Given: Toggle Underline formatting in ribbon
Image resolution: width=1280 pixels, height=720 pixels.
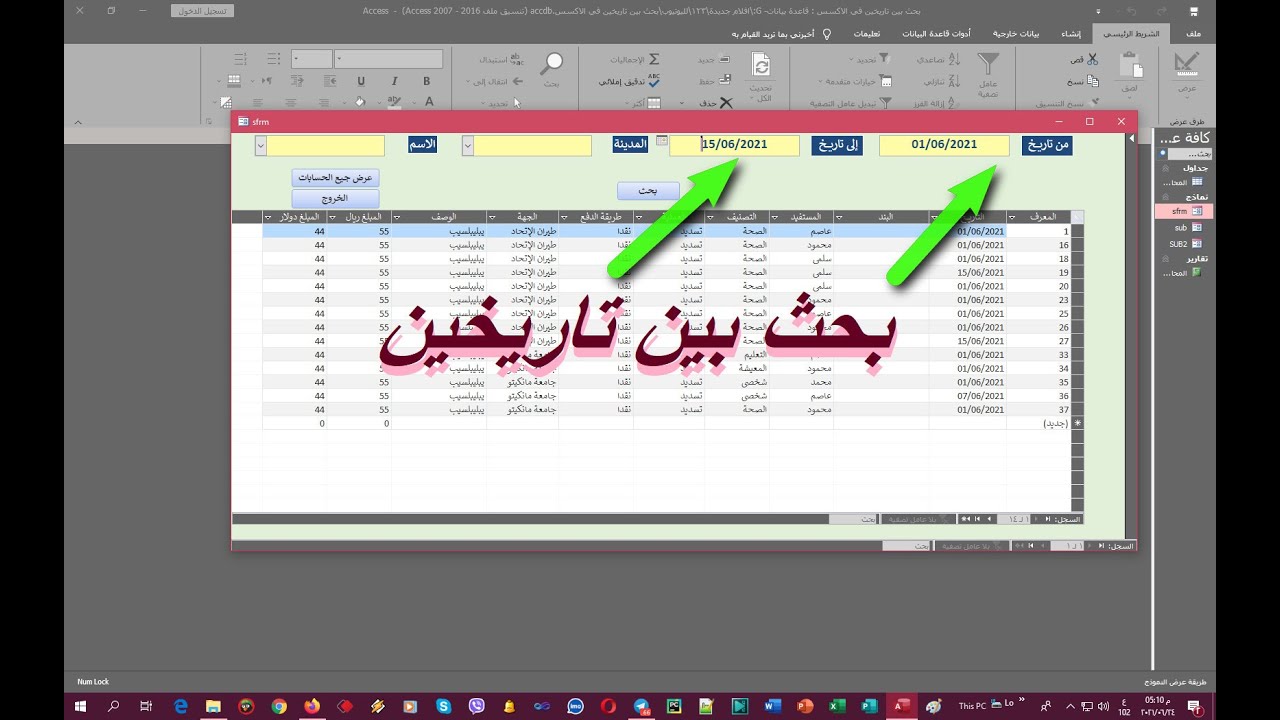Looking at the screenshot, I should (x=361, y=81).
